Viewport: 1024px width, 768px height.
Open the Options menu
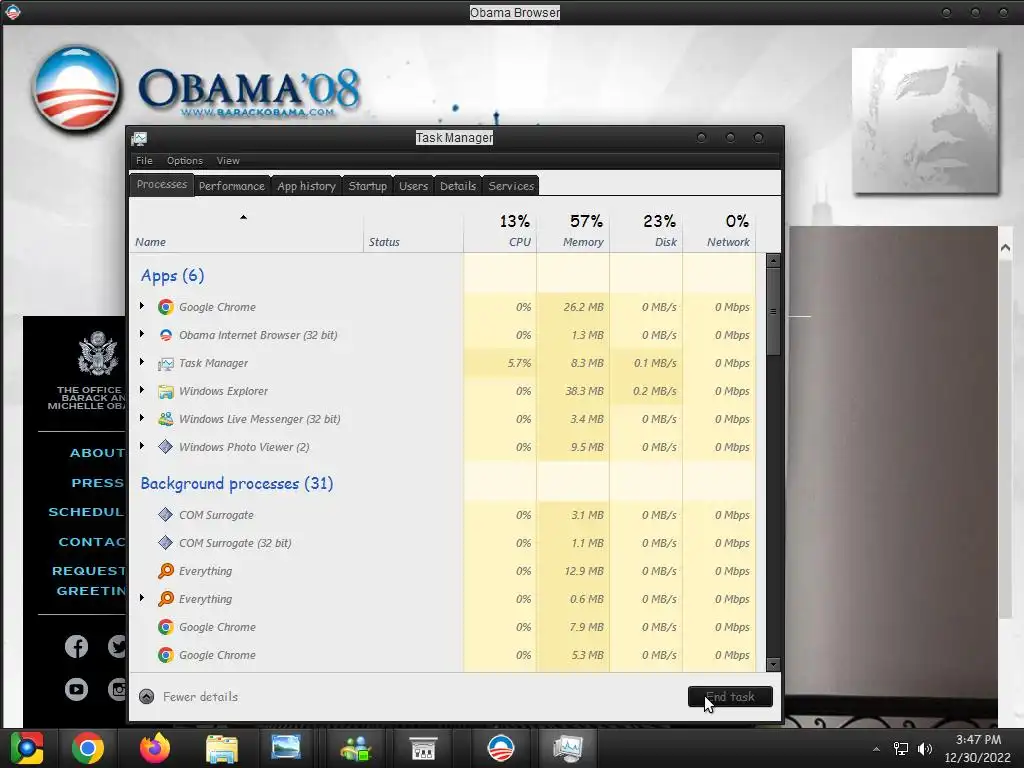pyautogui.click(x=185, y=161)
